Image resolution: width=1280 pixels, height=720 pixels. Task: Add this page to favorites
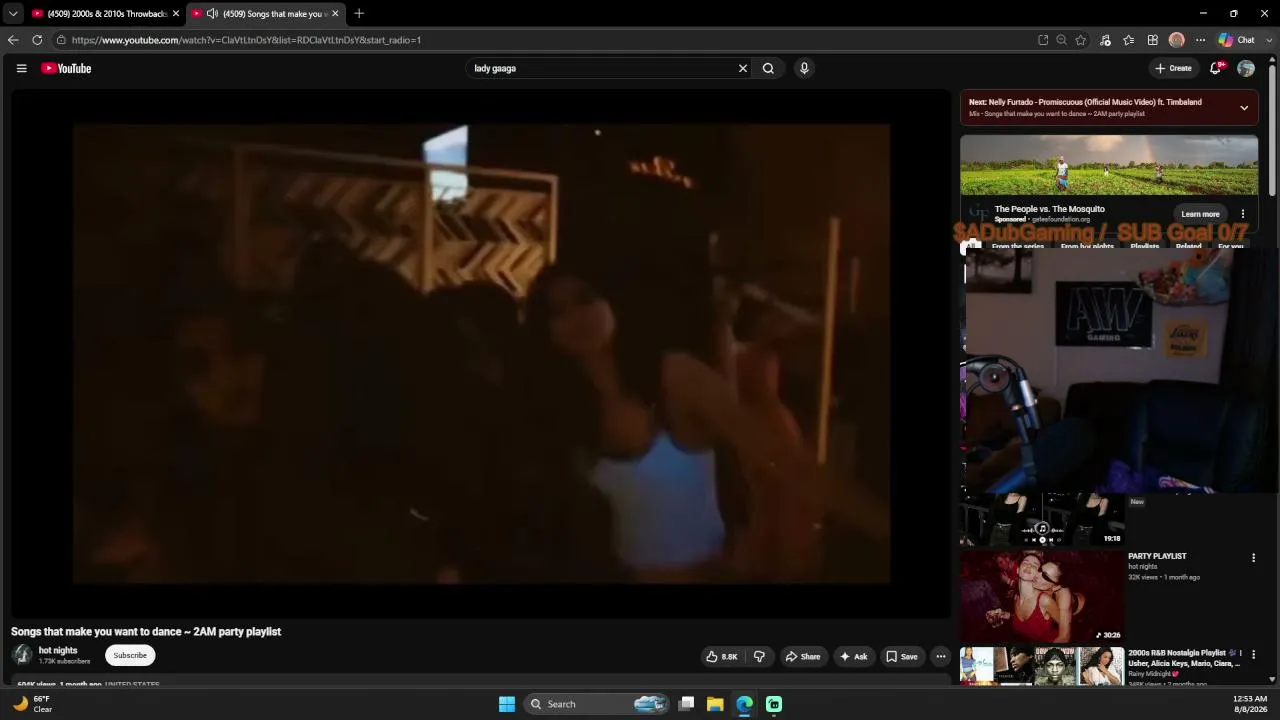click(1081, 40)
